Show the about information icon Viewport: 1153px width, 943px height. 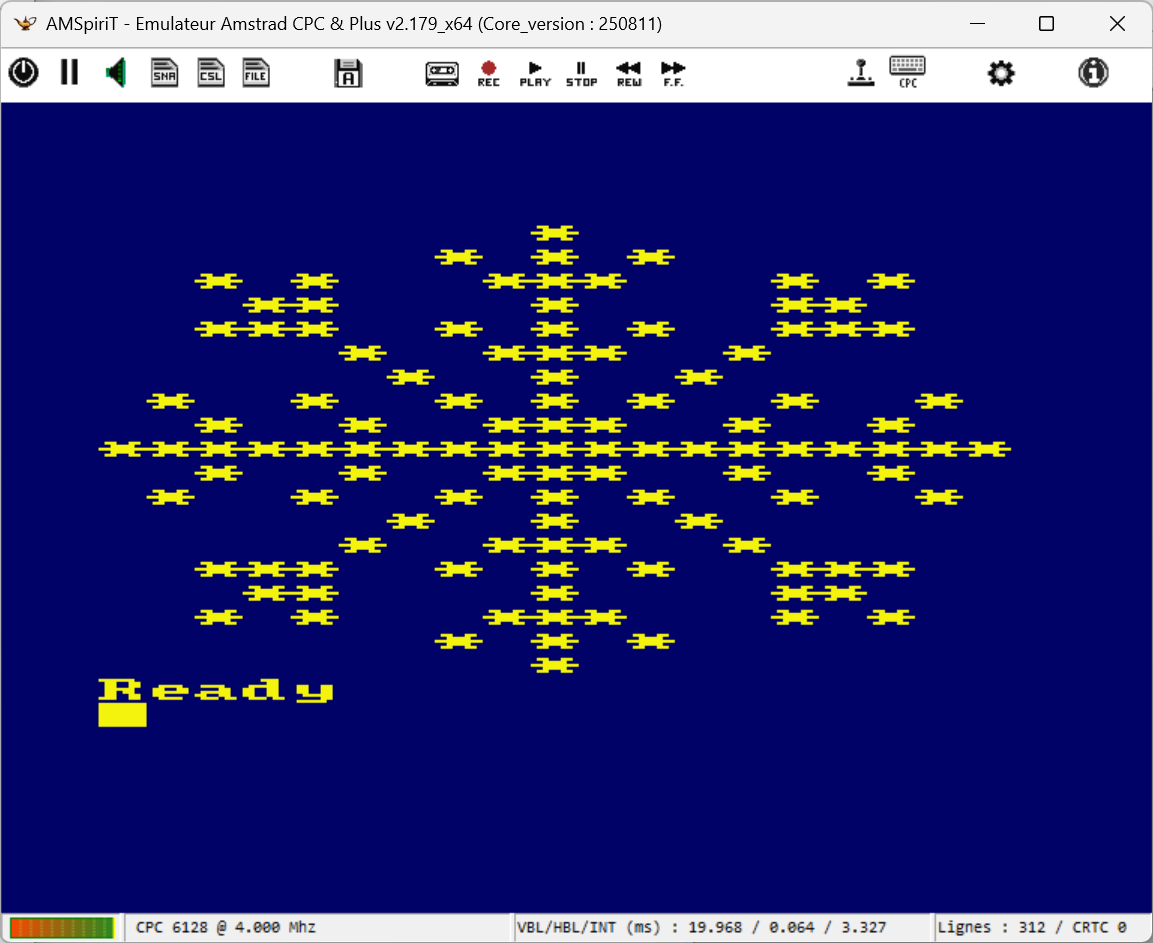click(1093, 72)
